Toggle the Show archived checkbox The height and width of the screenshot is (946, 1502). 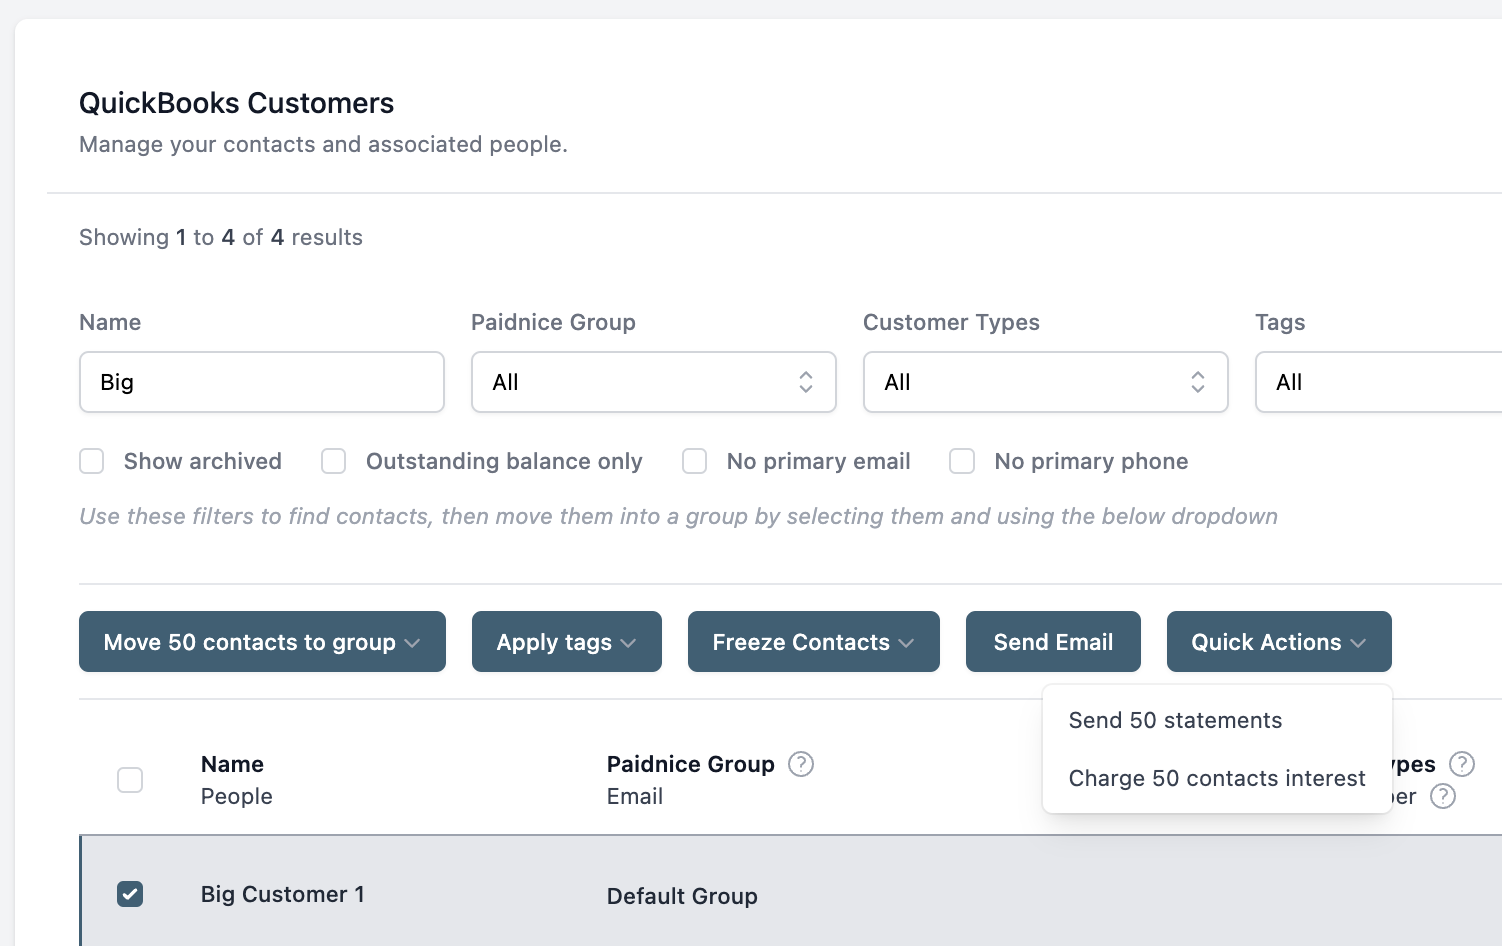[x=92, y=461]
